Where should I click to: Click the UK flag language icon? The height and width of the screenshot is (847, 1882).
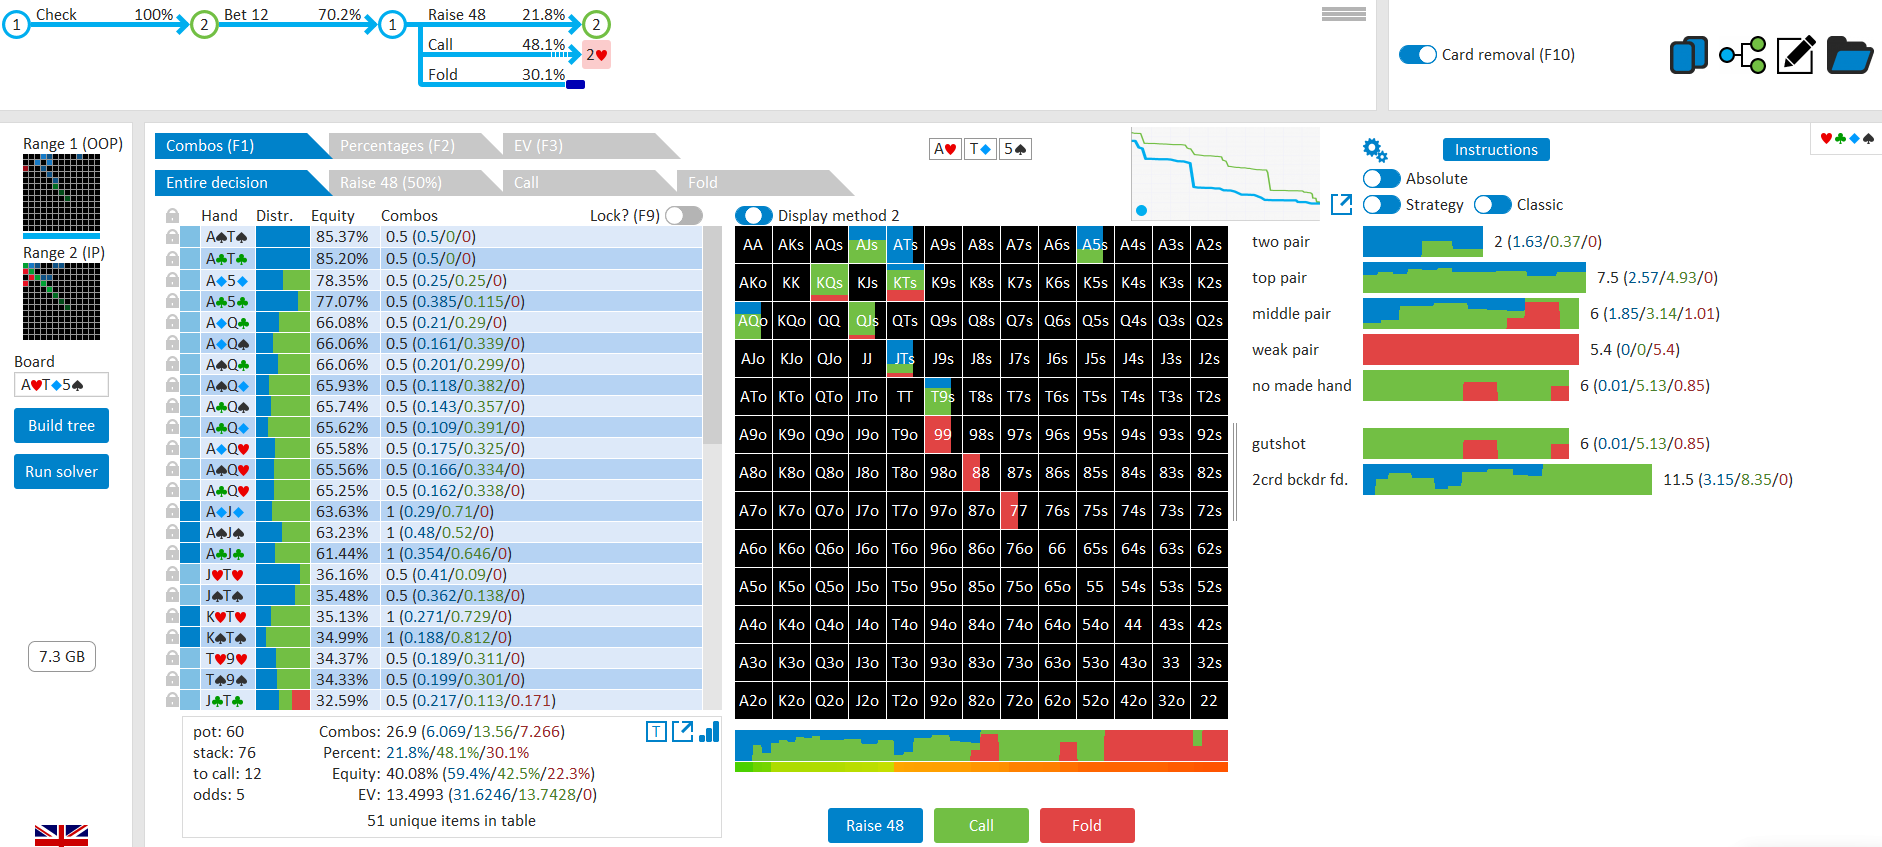click(x=61, y=836)
